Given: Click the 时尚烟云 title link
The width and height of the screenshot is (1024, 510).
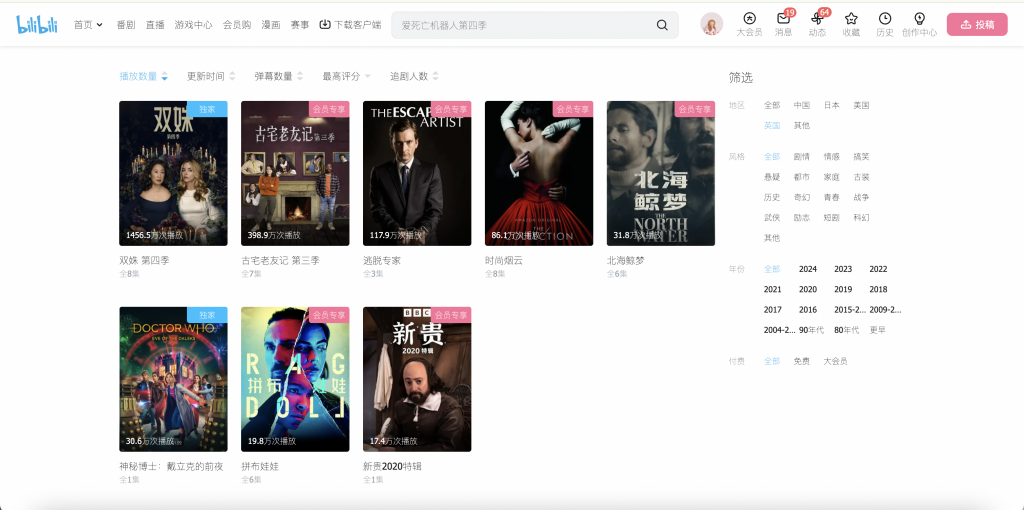Looking at the screenshot, I should [x=504, y=261].
